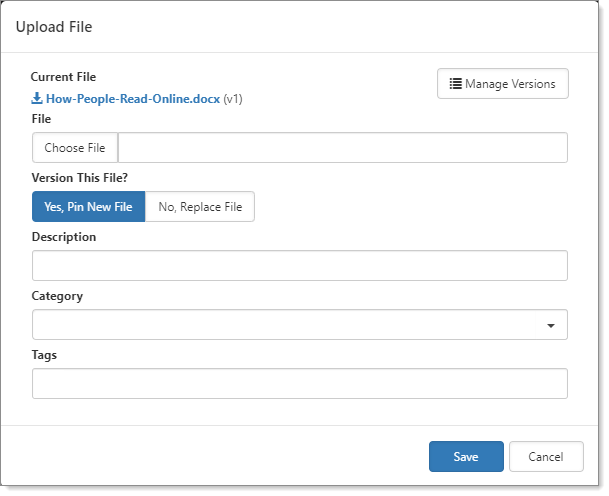Click the Category field label

tap(57, 296)
